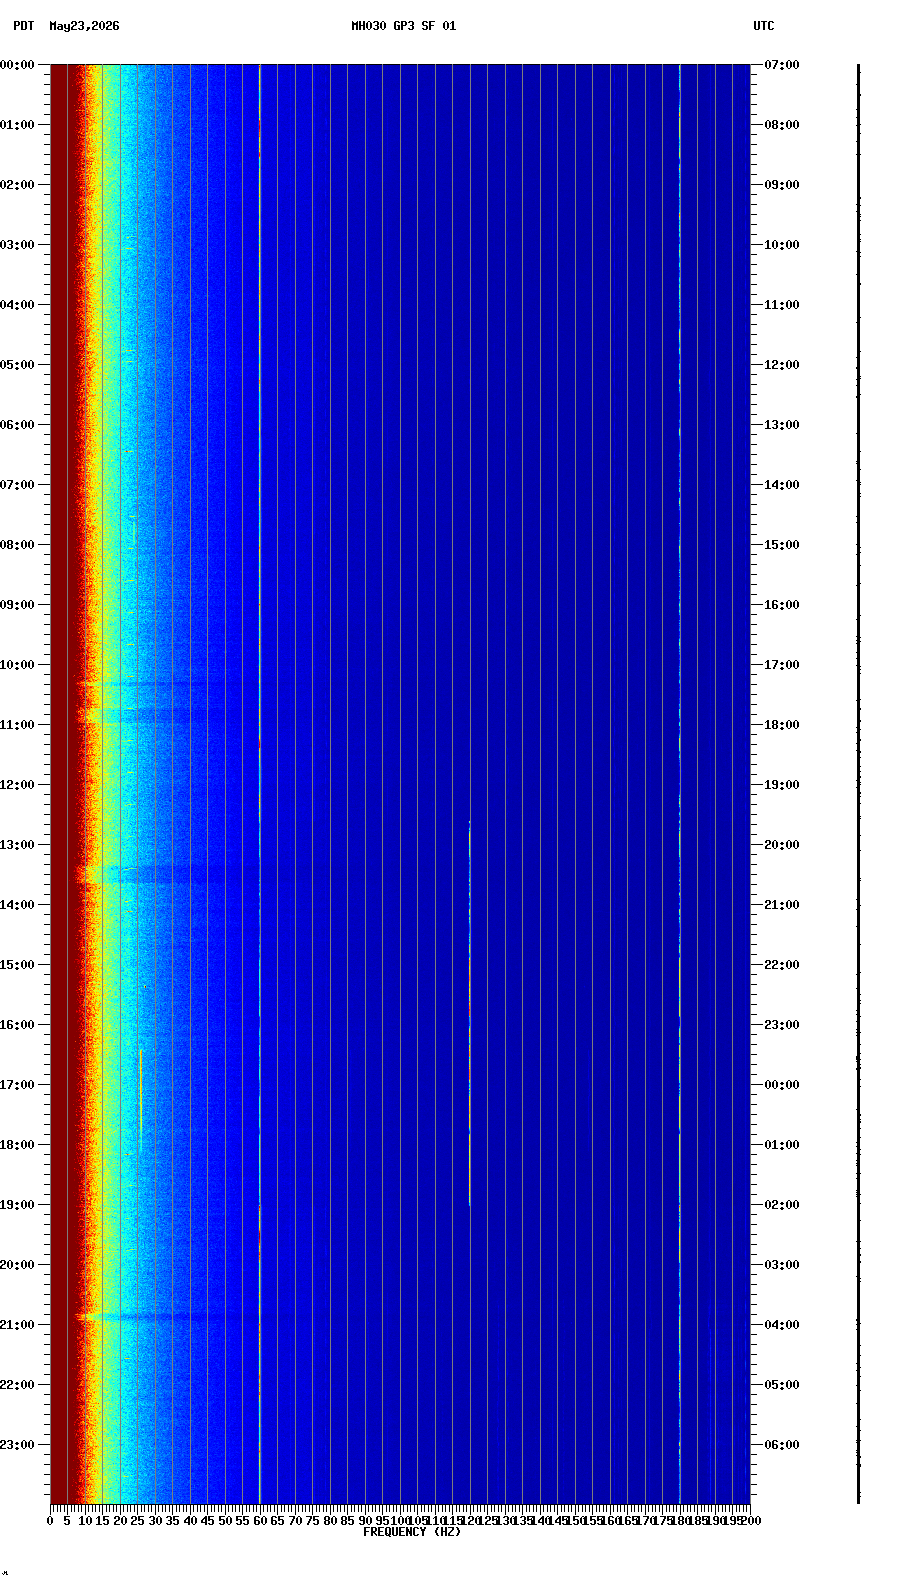The width and height of the screenshot is (902, 1584).
Task: Click the 19:00 PDT time label
Action: 17,1205
